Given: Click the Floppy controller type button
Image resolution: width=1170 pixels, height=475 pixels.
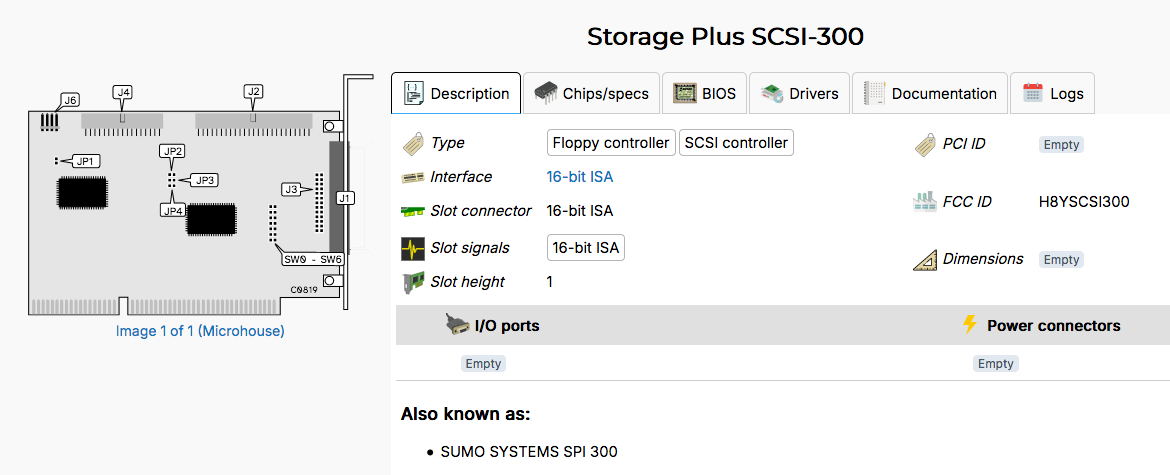Looking at the screenshot, I should tap(611, 143).
